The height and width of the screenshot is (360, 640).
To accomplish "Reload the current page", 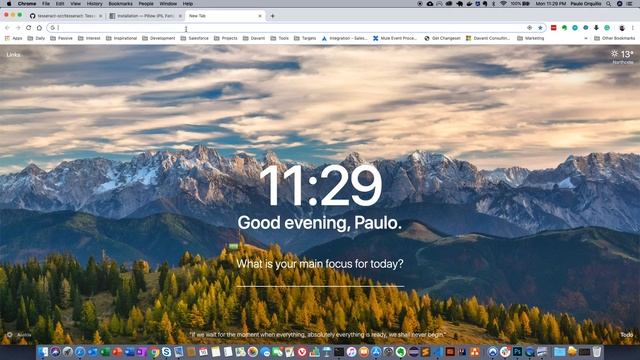I will 29,28.
